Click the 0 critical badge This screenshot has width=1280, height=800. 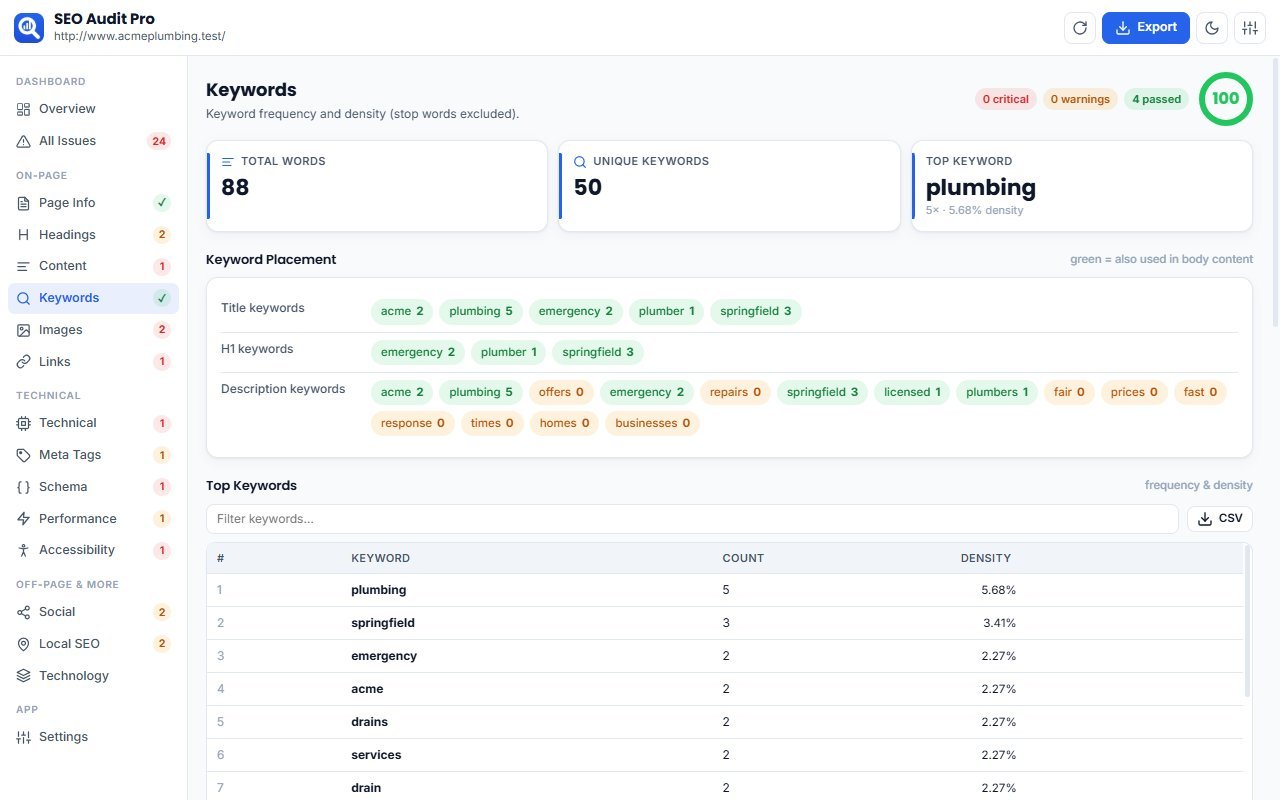click(x=1005, y=99)
